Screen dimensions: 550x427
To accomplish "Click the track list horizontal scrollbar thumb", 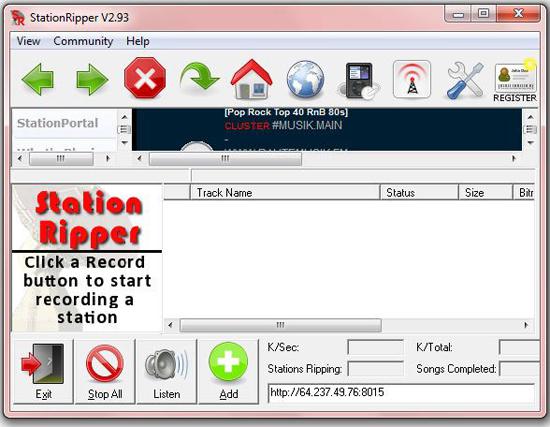I will point(280,325).
